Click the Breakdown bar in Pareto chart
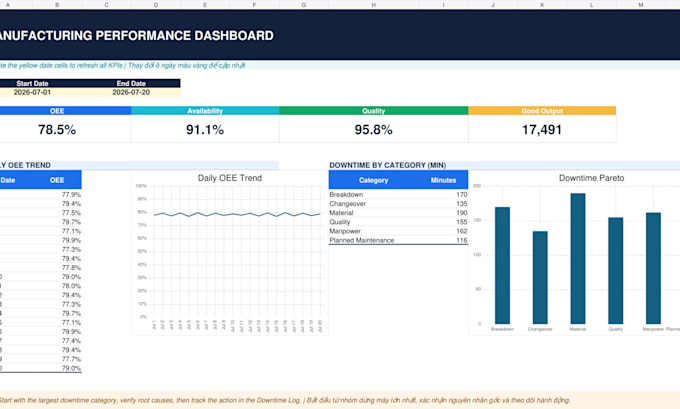680x409 pixels. pyautogui.click(x=502, y=265)
